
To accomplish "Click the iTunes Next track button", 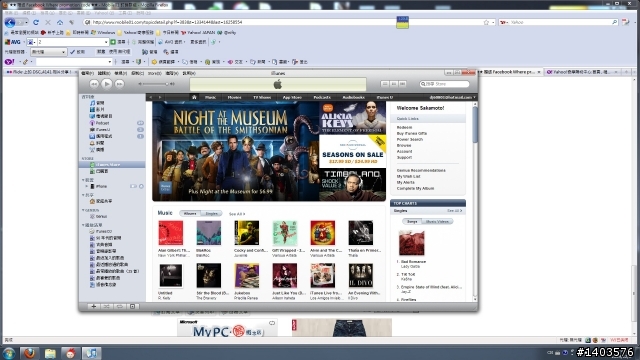I will pyautogui.click(x=119, y=84).
